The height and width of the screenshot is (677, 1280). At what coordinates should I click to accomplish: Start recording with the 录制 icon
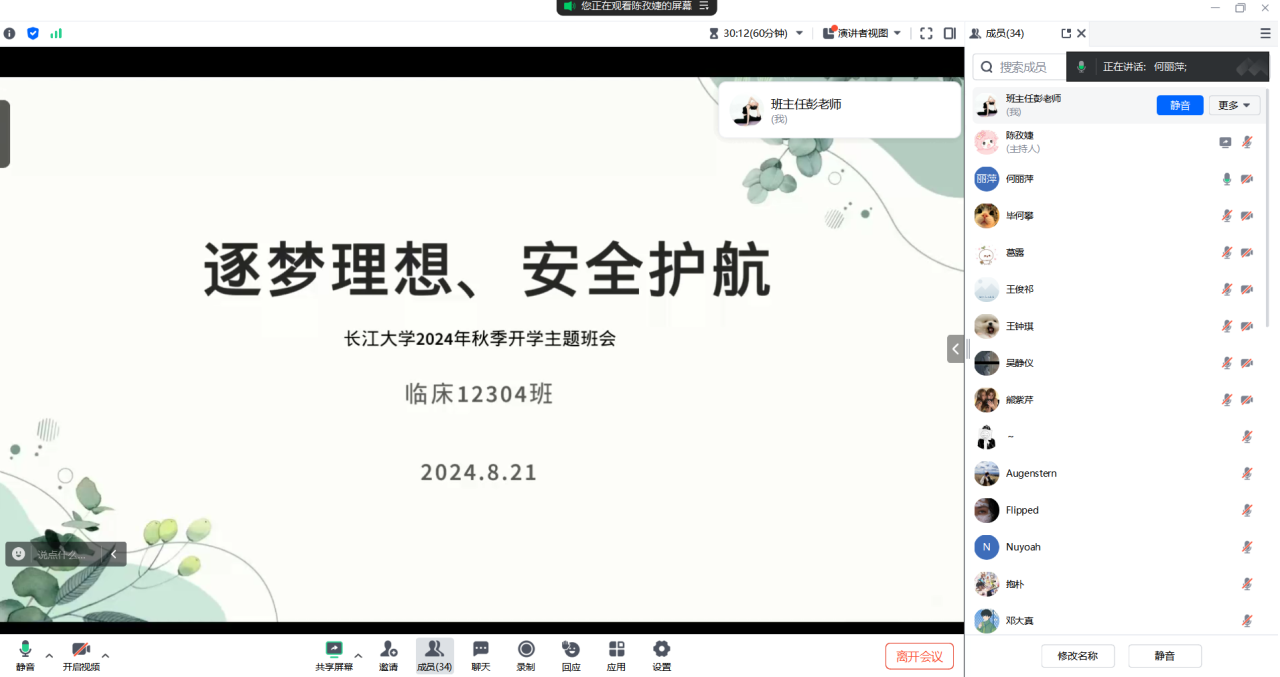tap(526, 655)
